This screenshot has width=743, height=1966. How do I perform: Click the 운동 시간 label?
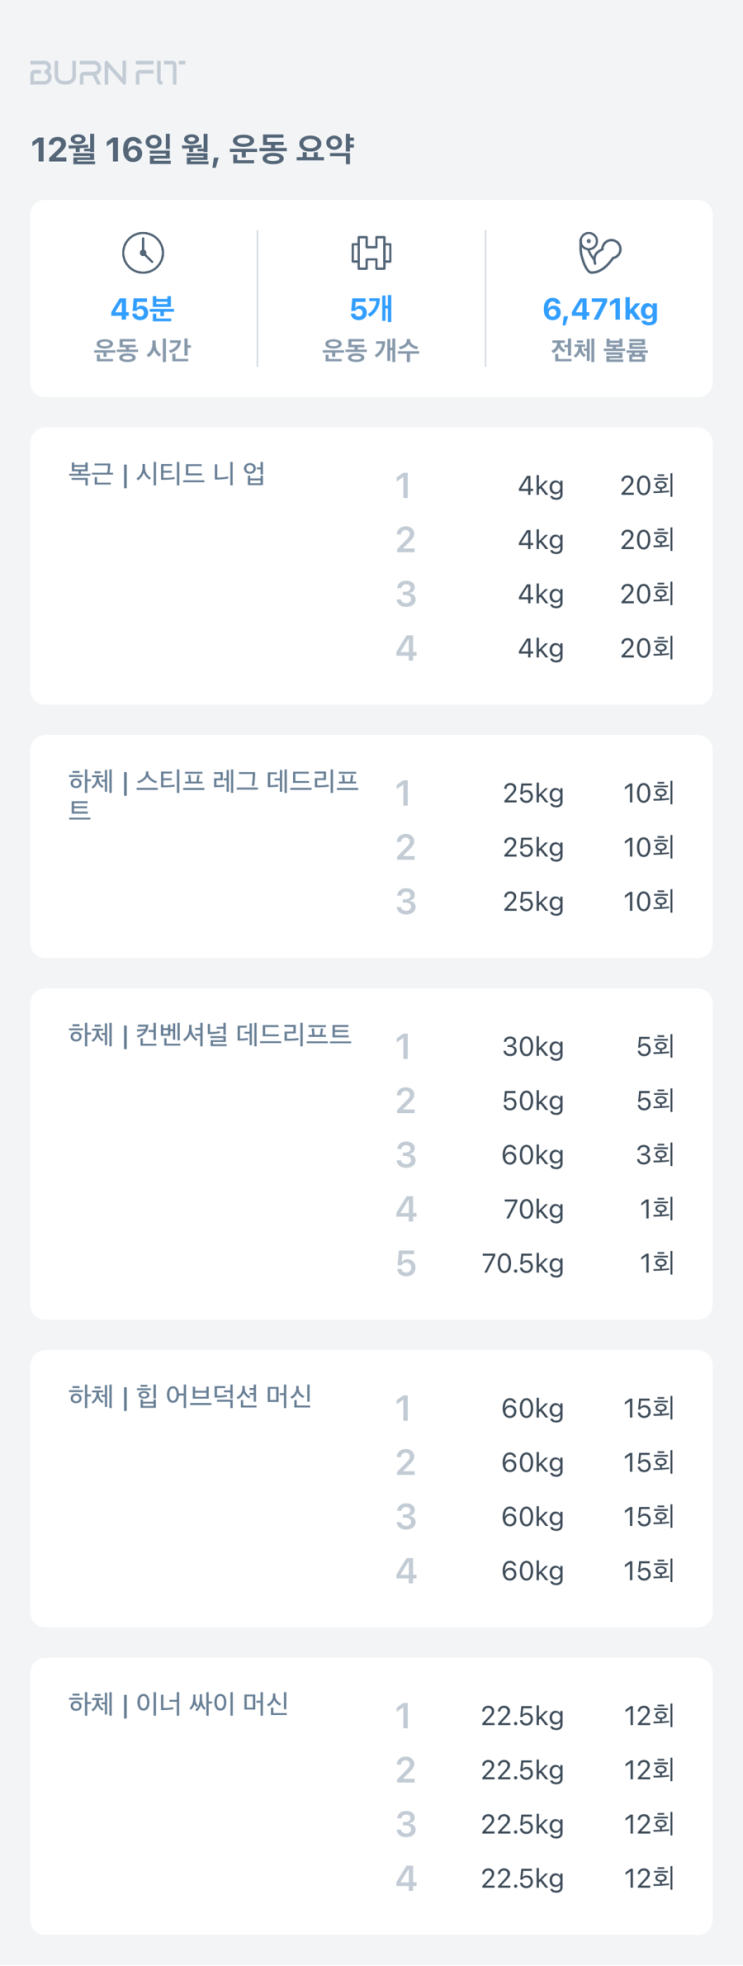(143, 350)
